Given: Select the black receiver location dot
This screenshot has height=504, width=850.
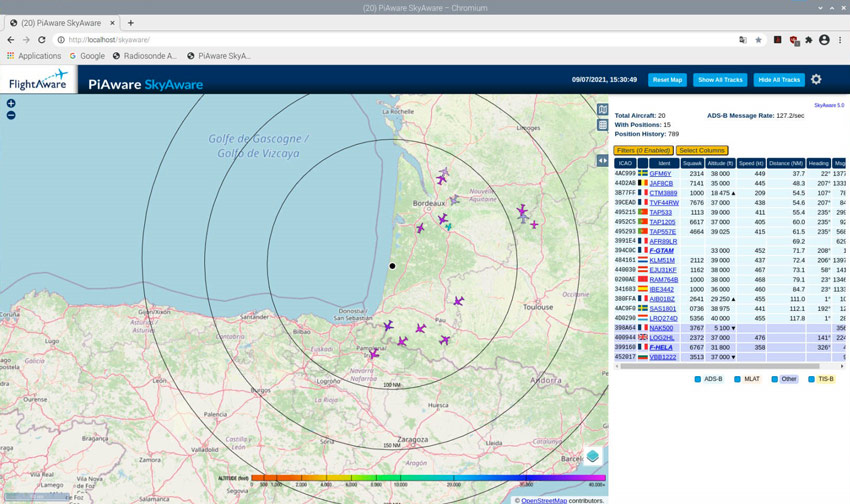Looking at the screenshot, I should [x=392, y=266].
